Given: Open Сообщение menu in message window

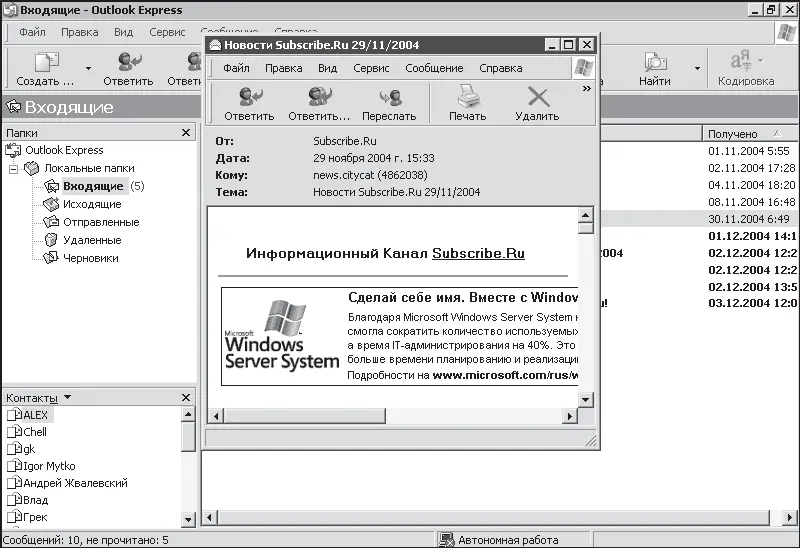Looking at the screenshot, I should tap(434, 68).
